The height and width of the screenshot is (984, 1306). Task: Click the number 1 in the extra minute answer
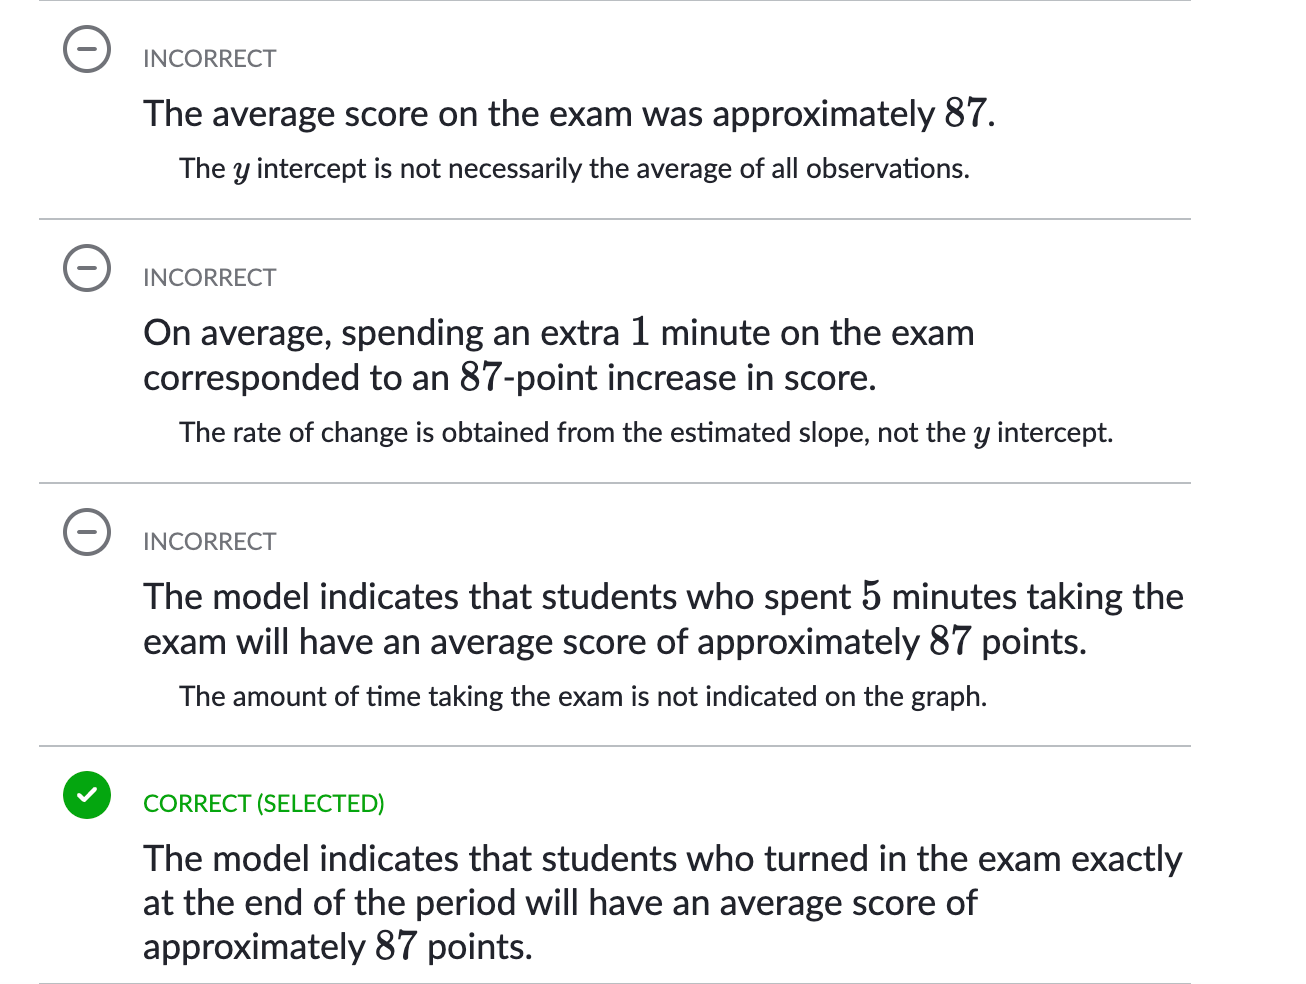click(x=640, y=333)
